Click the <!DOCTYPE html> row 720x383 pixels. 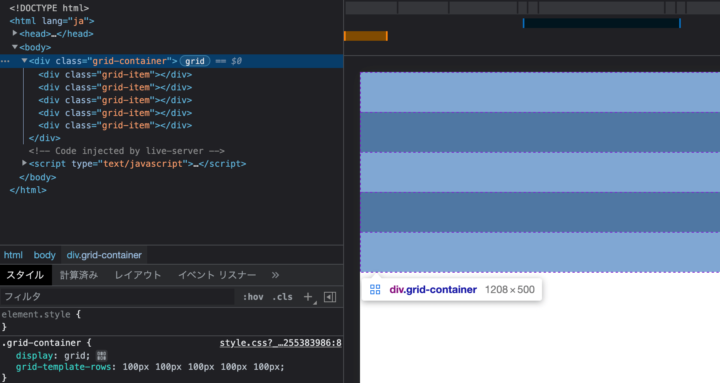click(49, 8)
